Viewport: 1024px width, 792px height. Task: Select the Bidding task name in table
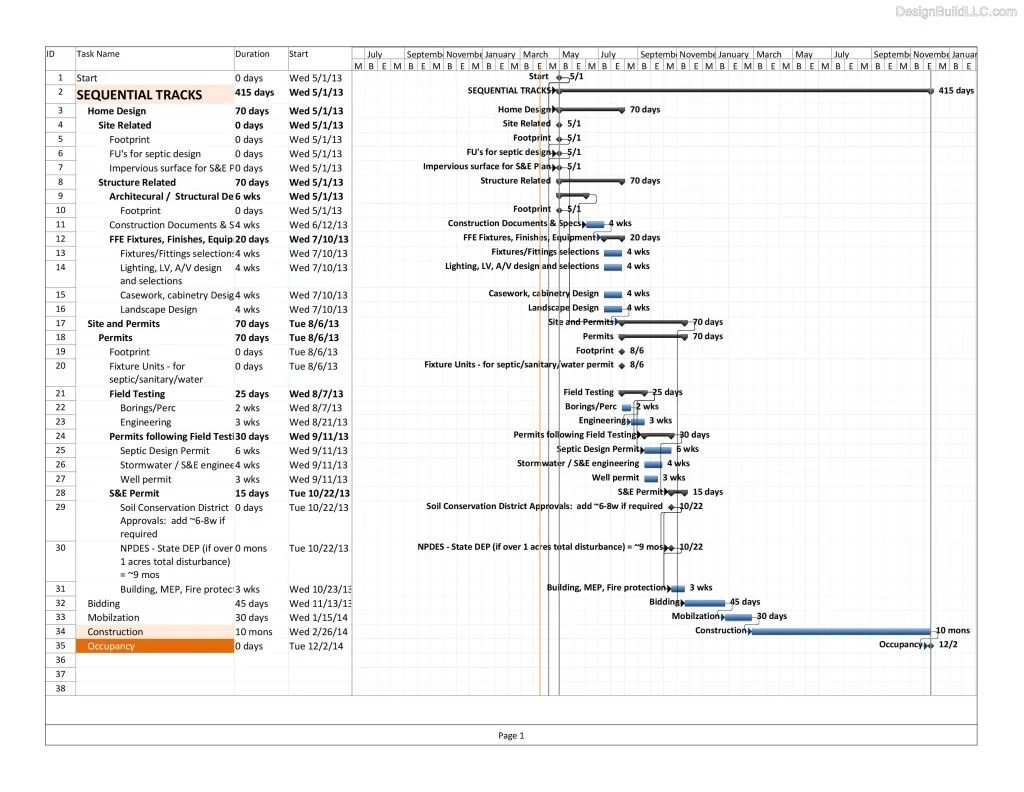(x=104, y=603)
